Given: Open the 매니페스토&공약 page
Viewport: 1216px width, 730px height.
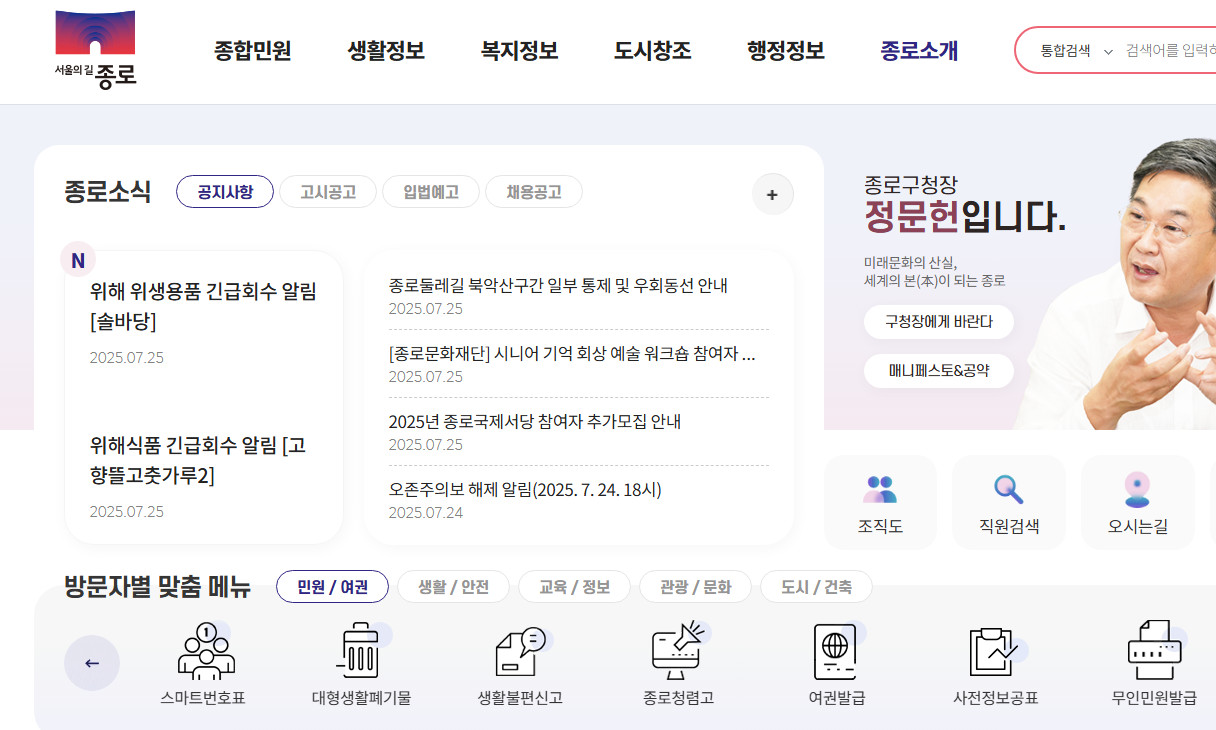Looking at the screenshot, I should click(938, 370).
